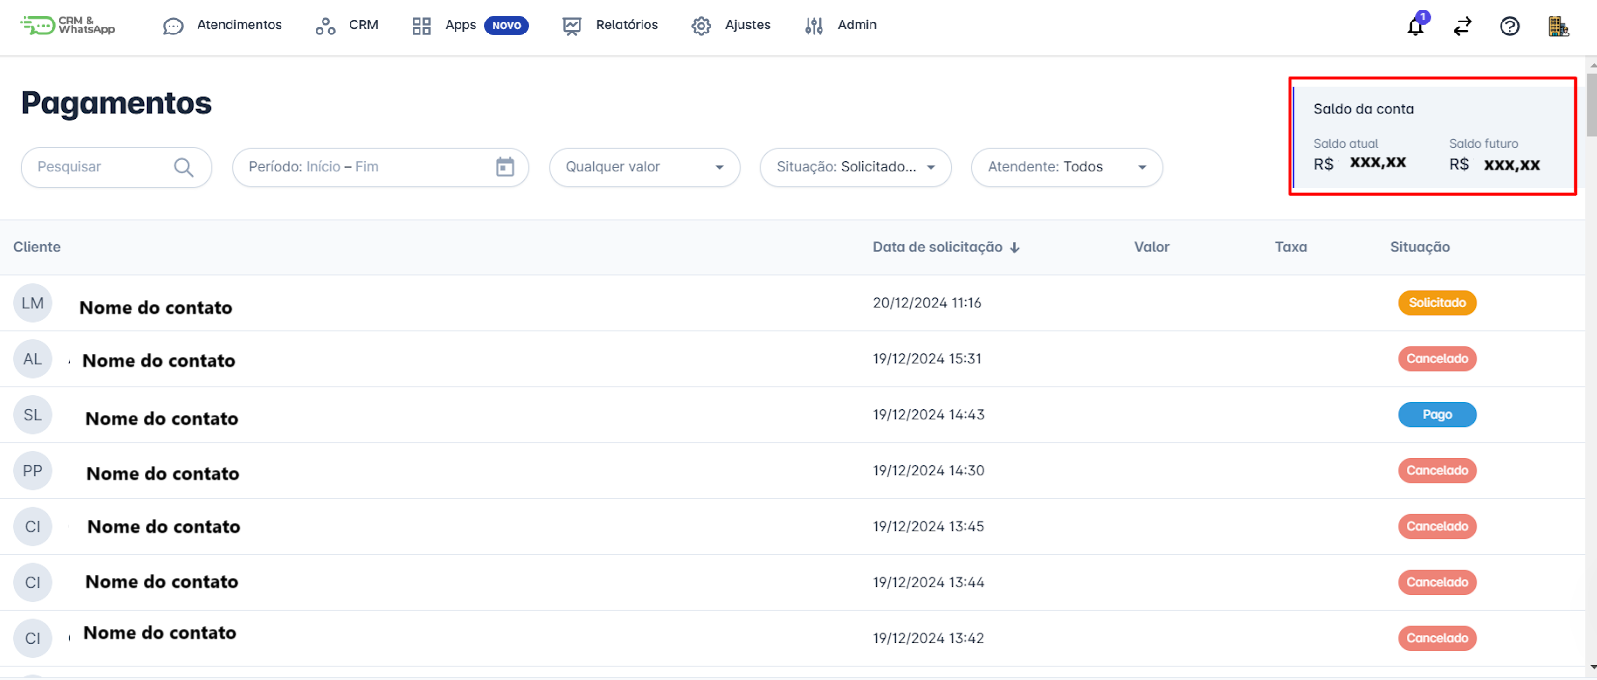Viewport: 1597px width, 680px height.
Task: Click the blue Pago status badge
Action: pos(1437,415)
